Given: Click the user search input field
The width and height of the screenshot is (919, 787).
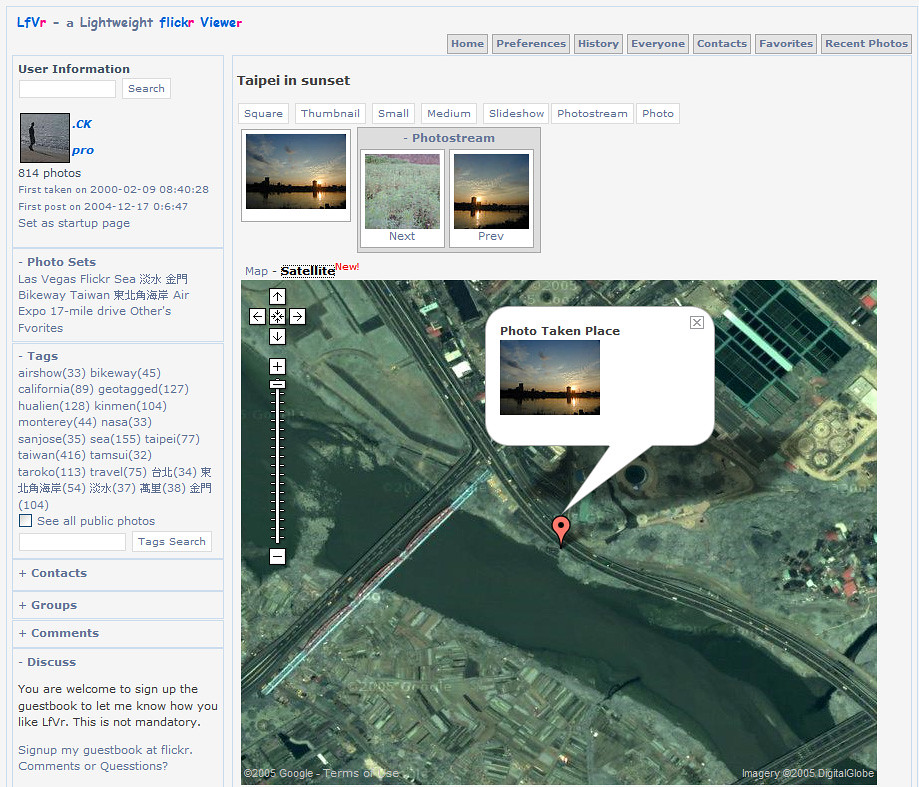Looking at the screenshot, I should click(x=67, y=89).
